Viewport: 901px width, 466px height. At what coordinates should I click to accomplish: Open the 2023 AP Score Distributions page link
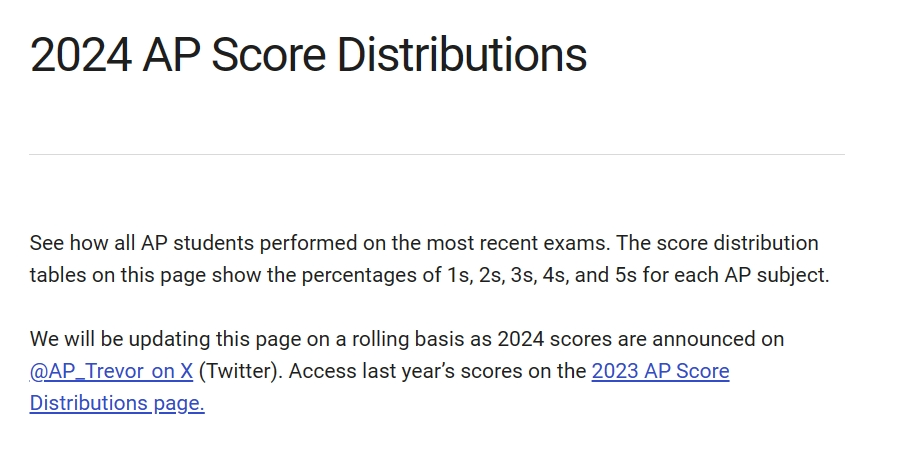coord(660,371)
